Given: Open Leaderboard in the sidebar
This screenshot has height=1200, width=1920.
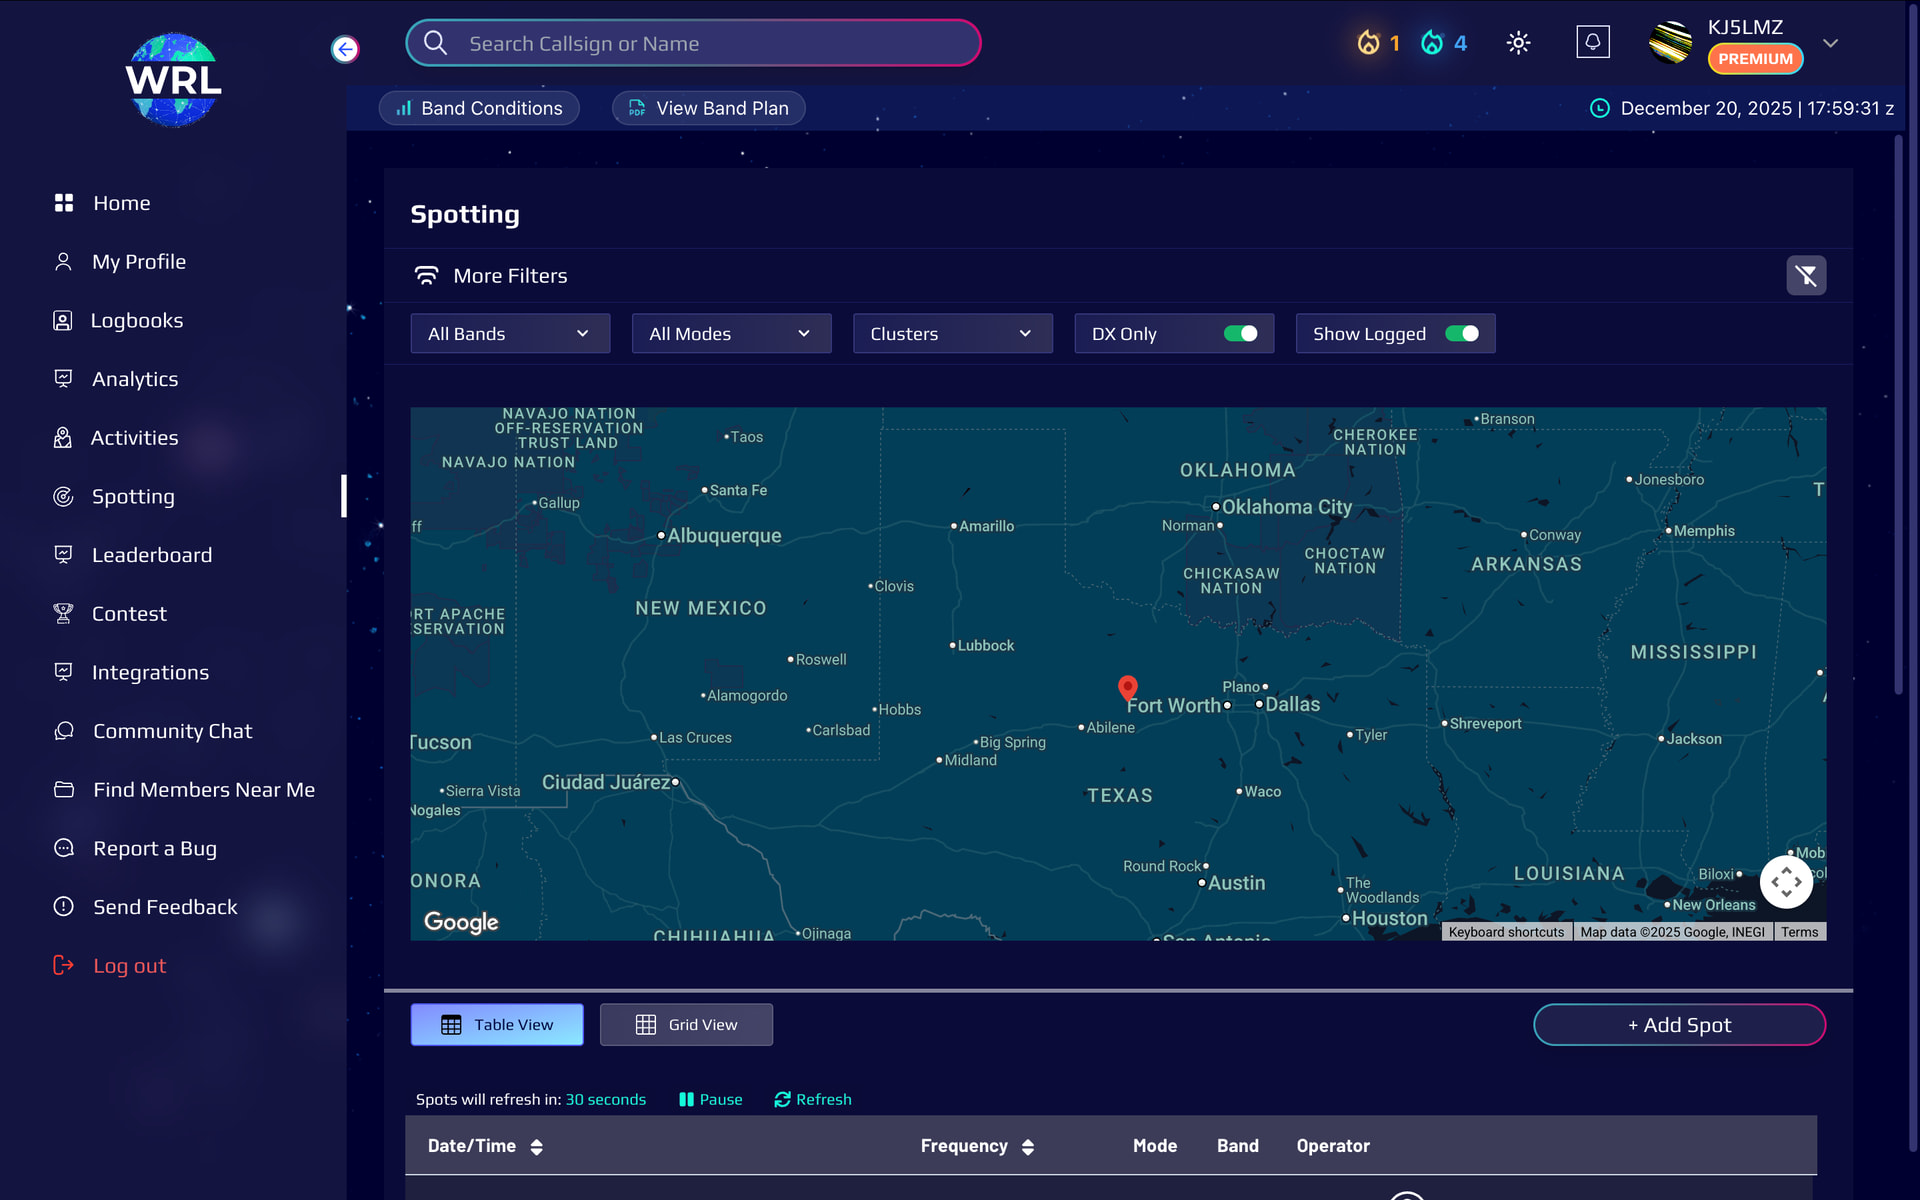Looking at the screenshot, I should [x=151, y=555].
